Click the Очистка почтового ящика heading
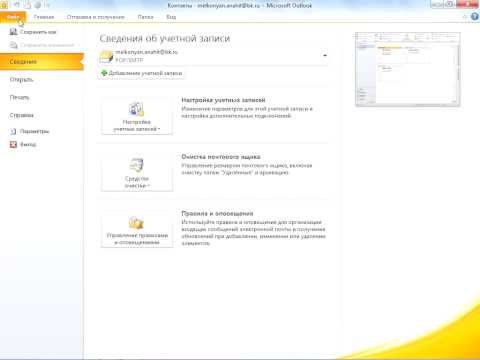The width and height of the screenshot is (480, 360). (221, 157)
